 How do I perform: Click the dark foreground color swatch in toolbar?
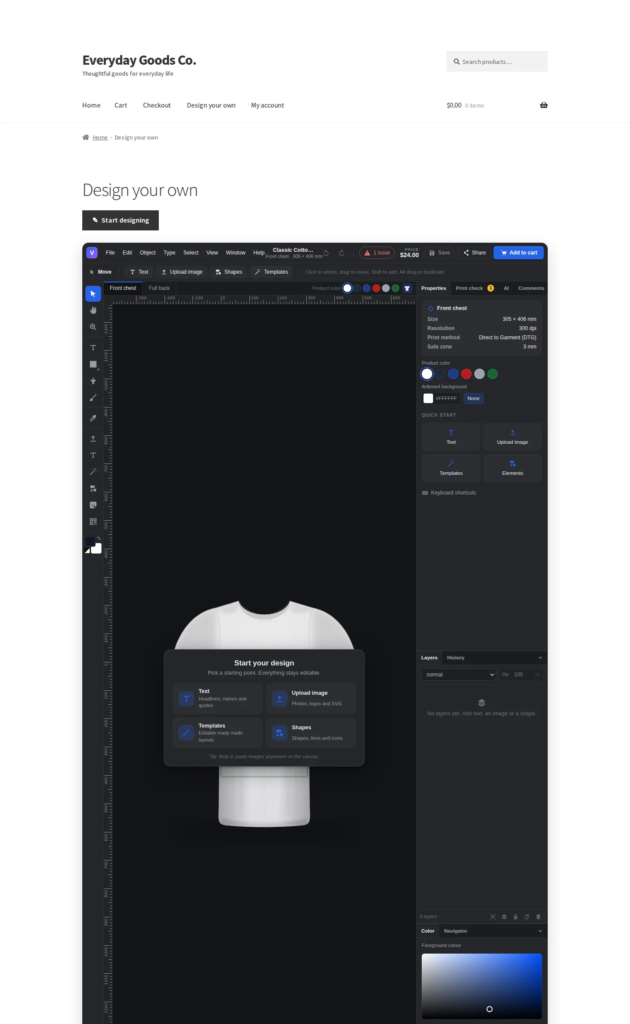(x=90, y=541)
